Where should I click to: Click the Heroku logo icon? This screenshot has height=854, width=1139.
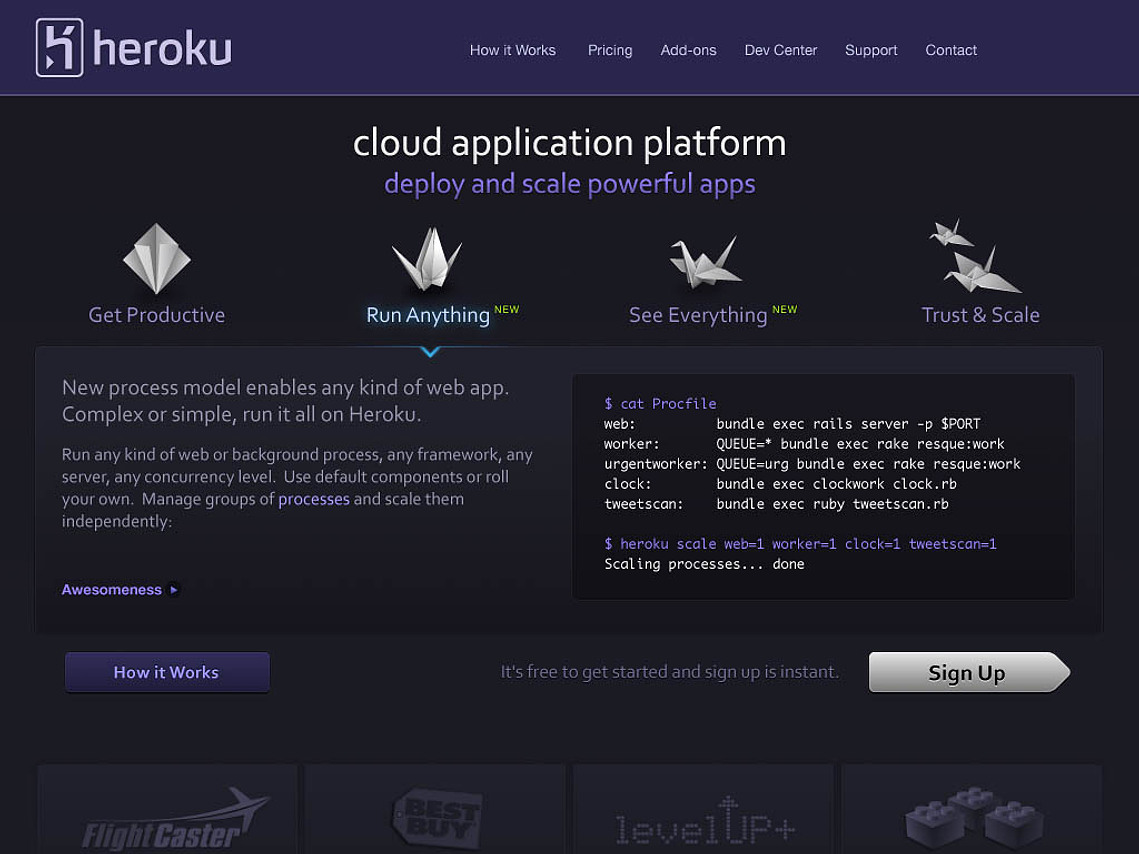click(x=60, y=48)
